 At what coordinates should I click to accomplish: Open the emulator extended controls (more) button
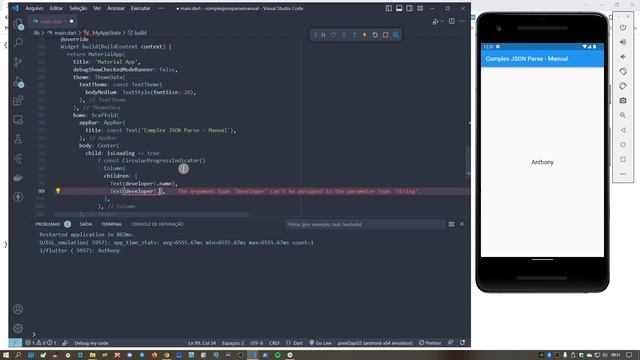pos(623,174)
